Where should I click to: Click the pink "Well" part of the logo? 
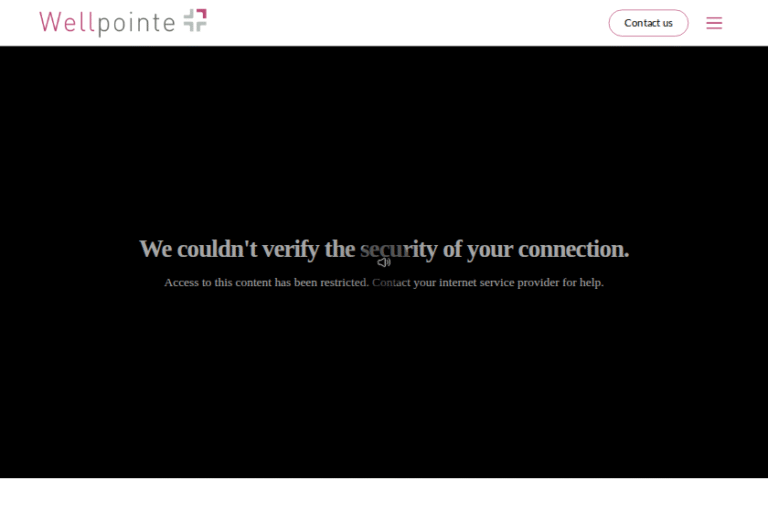click(67, 22)
